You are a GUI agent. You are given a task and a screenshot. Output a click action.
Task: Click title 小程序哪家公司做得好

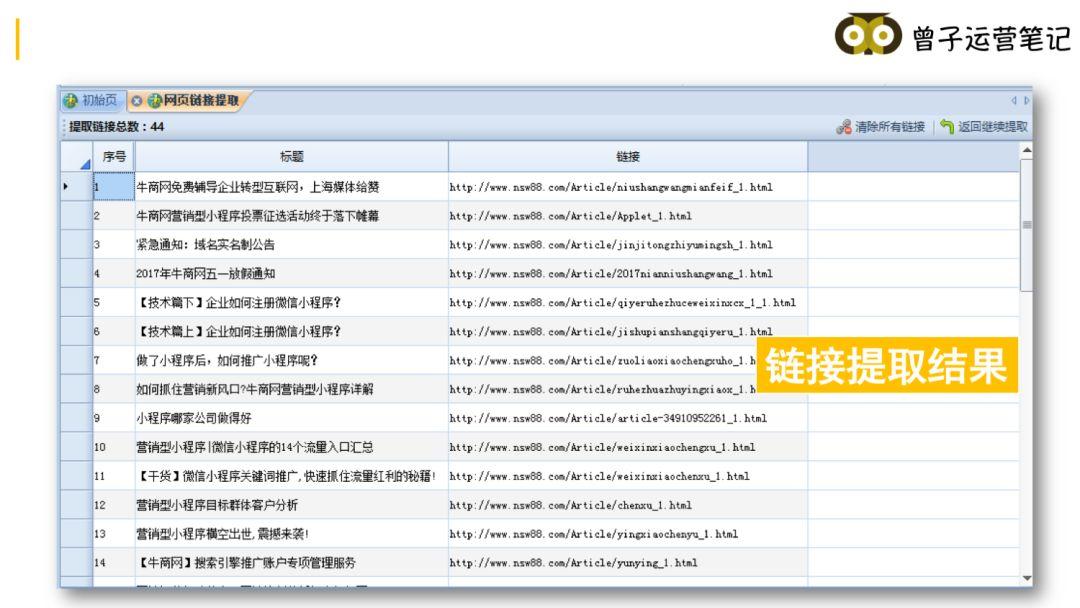click(194, 418)
